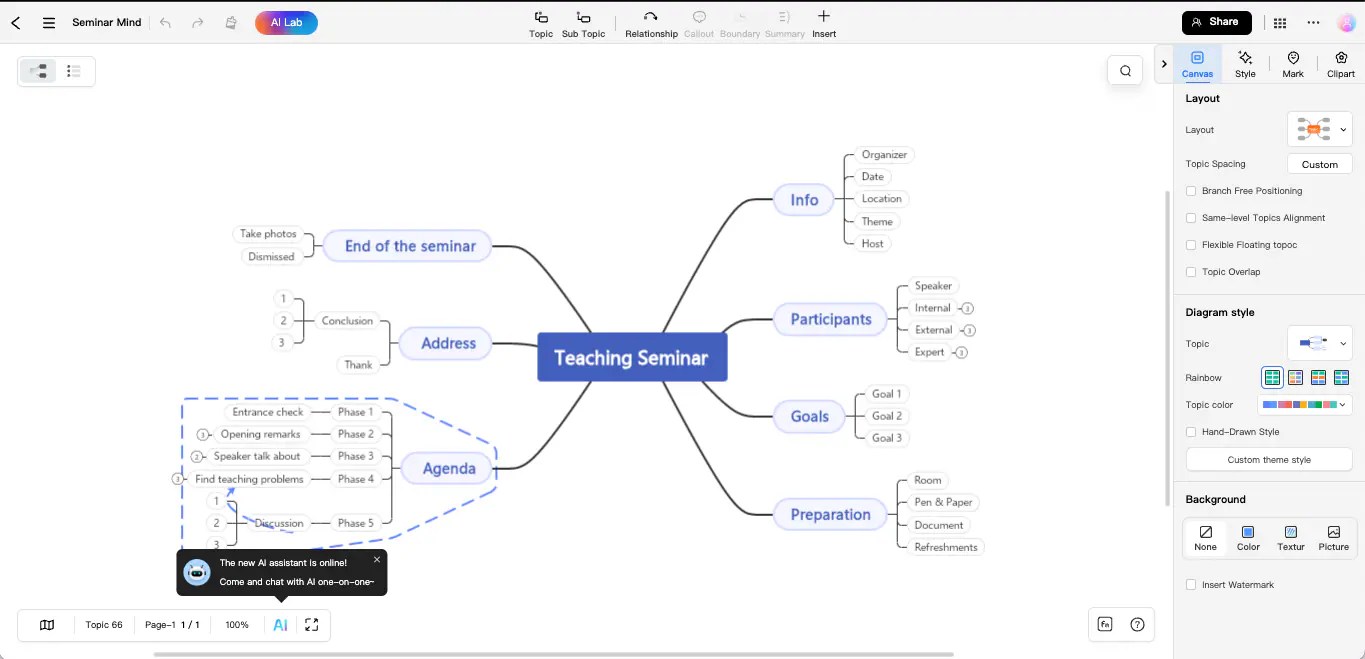This screenshot has width=1365, height=659.
Task: Open the Topic color palette dropdown
Action: click(x=1305, y=405)
